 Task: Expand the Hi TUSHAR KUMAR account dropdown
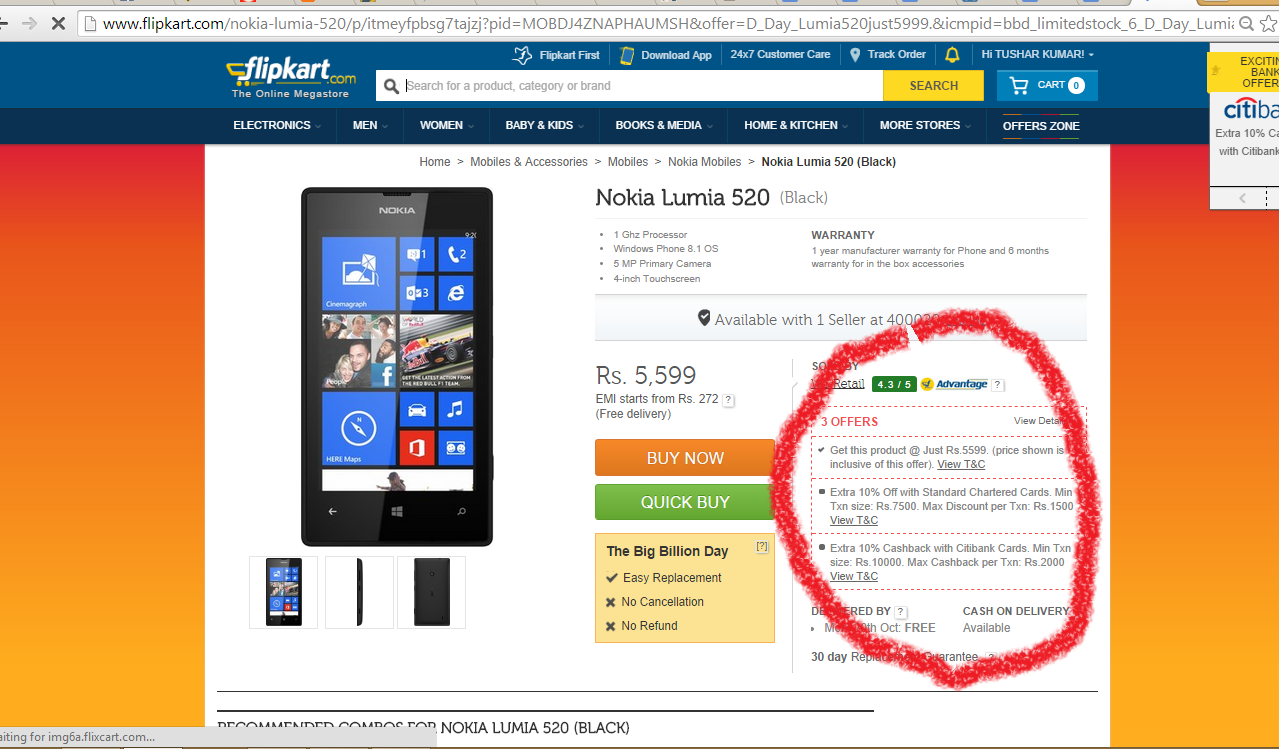pos(1038,55)
